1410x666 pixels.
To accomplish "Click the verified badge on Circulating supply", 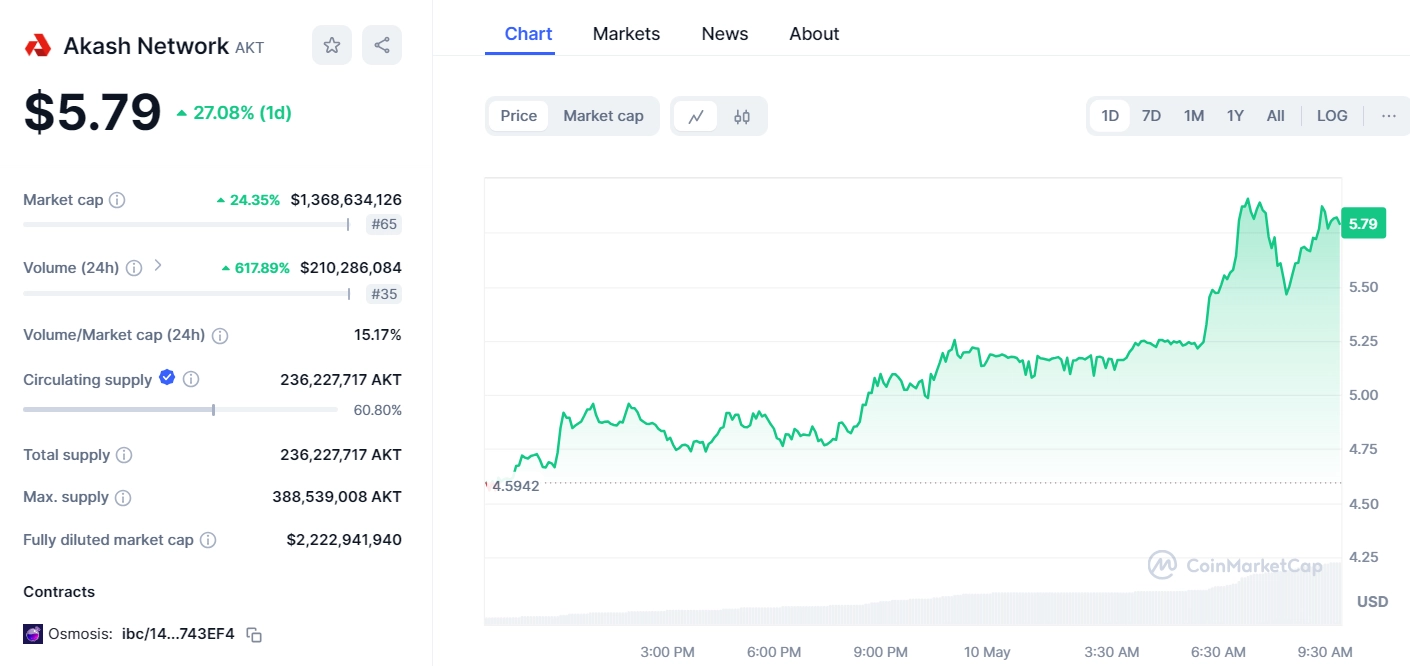I will tap(166, 378).
